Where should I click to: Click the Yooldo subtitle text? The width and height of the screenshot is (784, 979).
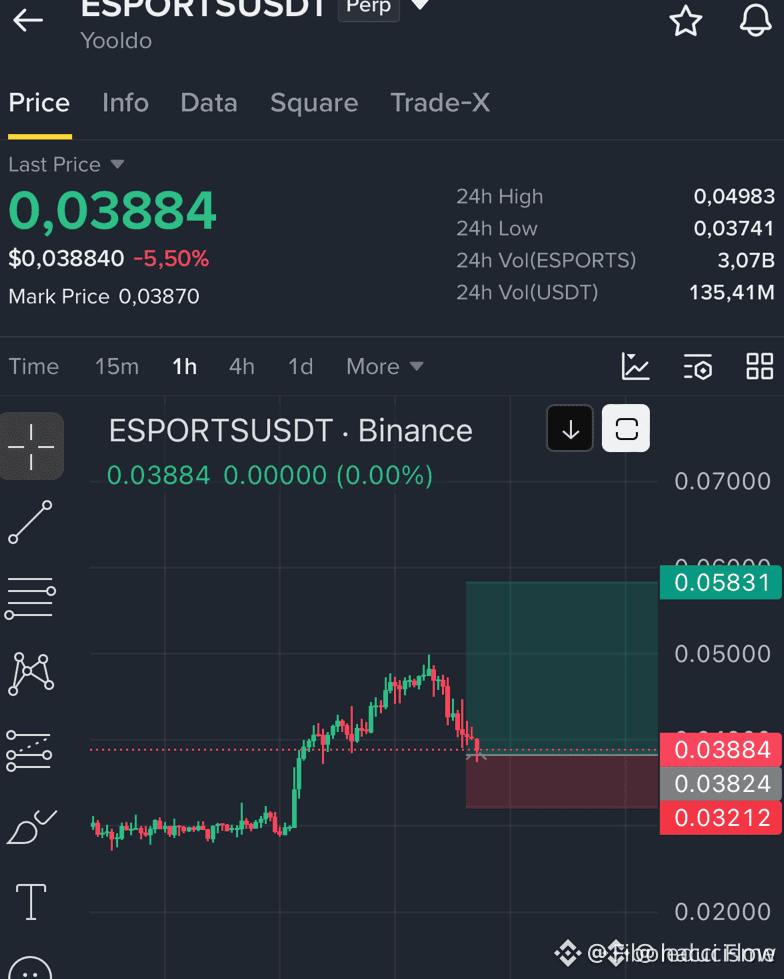pos(116,41)
